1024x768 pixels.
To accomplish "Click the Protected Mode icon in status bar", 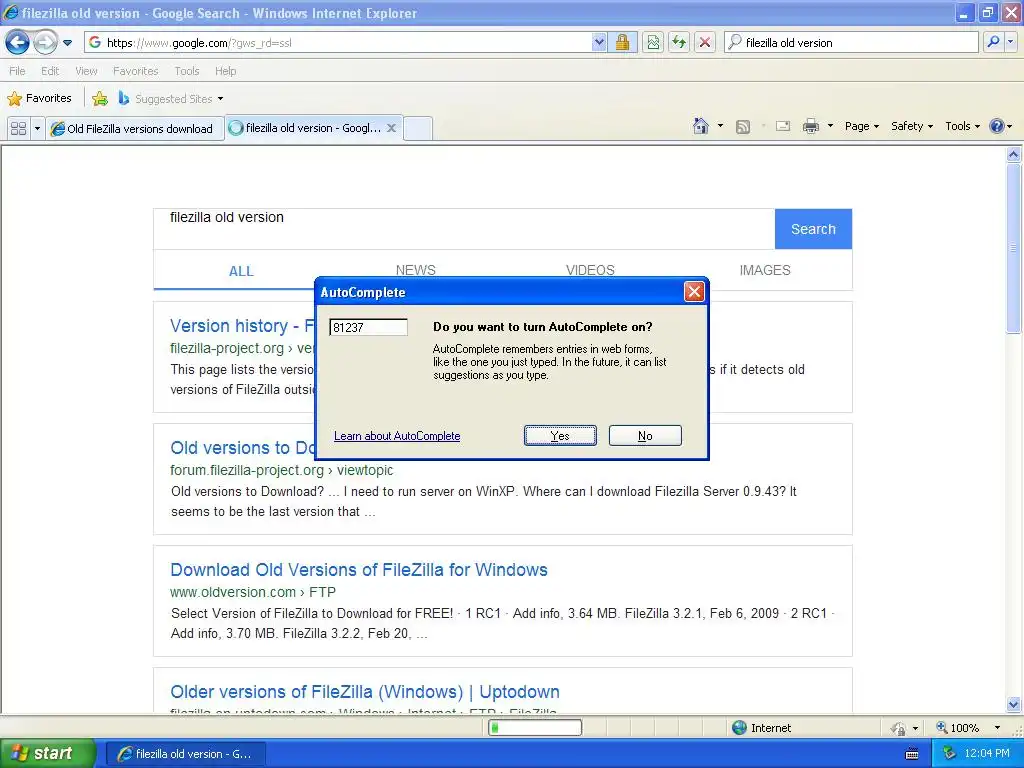I will pyautogui.click(x=899, y=728).
